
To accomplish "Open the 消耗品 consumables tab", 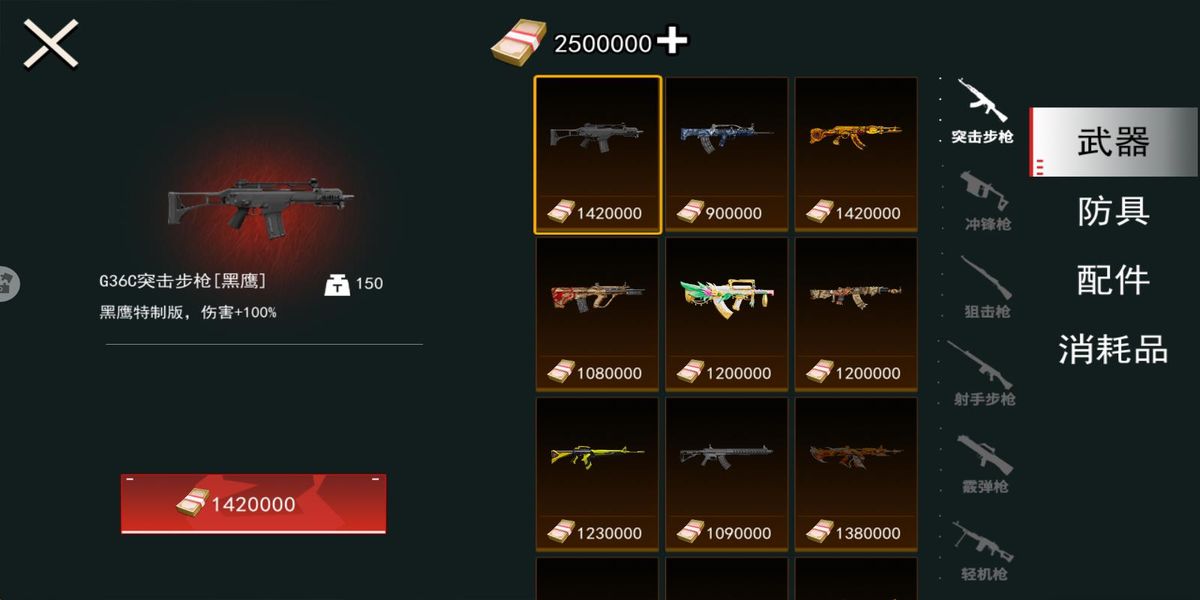I will coord(1113,349).
